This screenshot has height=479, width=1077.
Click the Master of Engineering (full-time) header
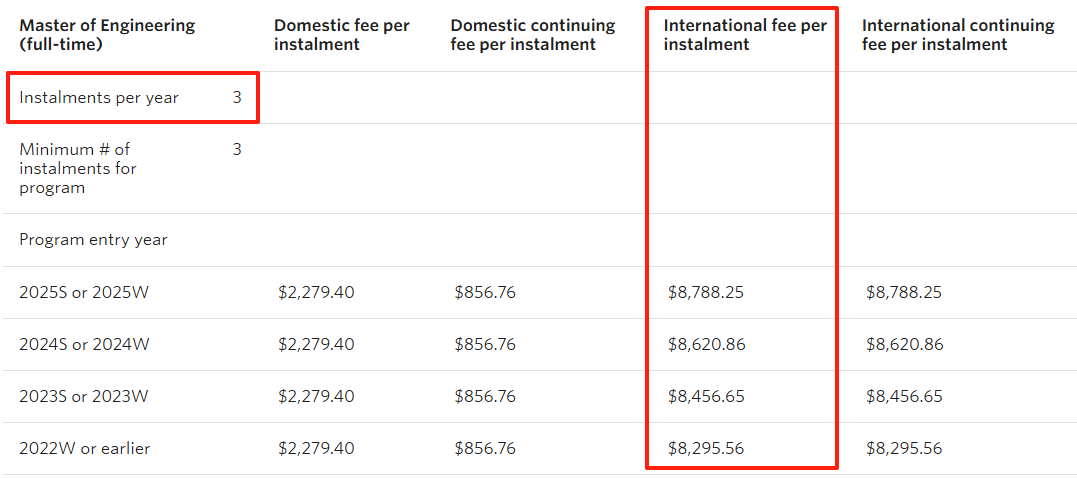107,35
